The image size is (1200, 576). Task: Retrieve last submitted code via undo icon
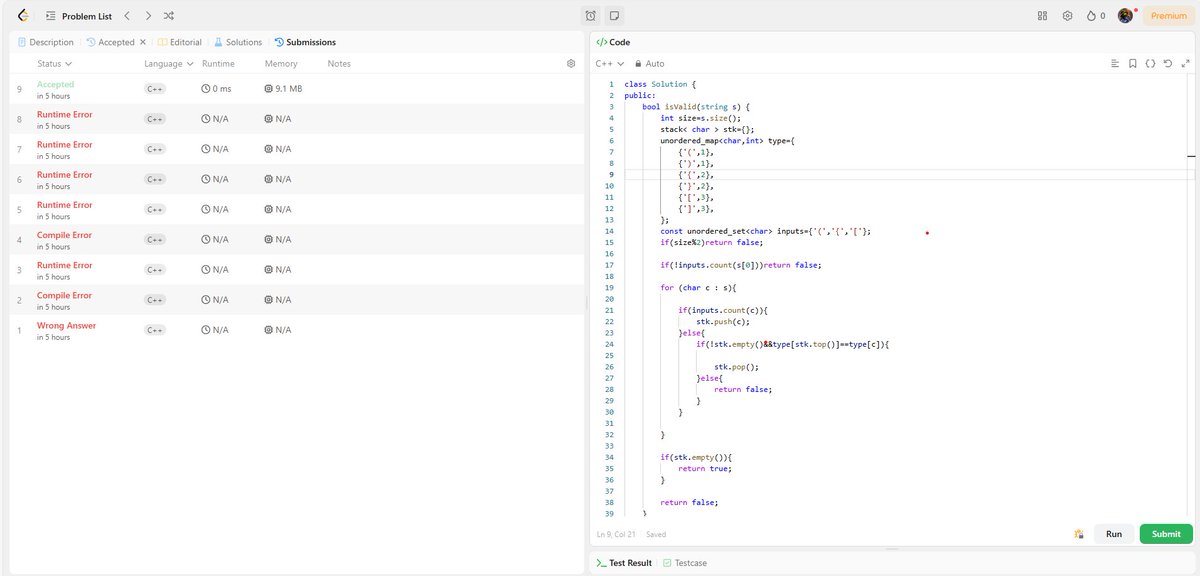click(1168, 63)
